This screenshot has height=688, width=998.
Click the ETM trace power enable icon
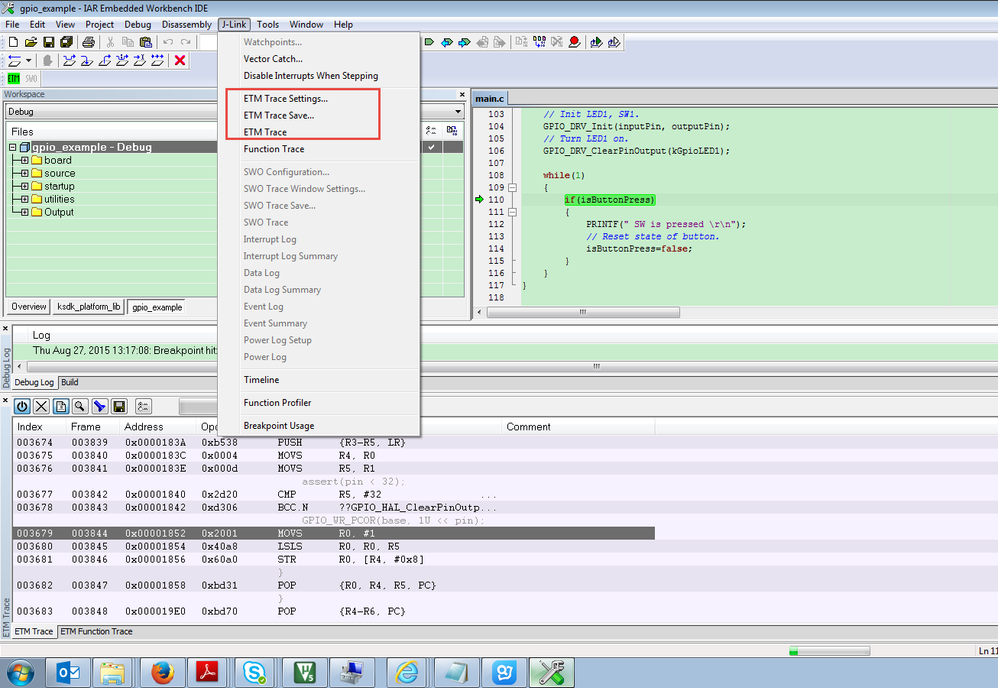tap(22, 406)
